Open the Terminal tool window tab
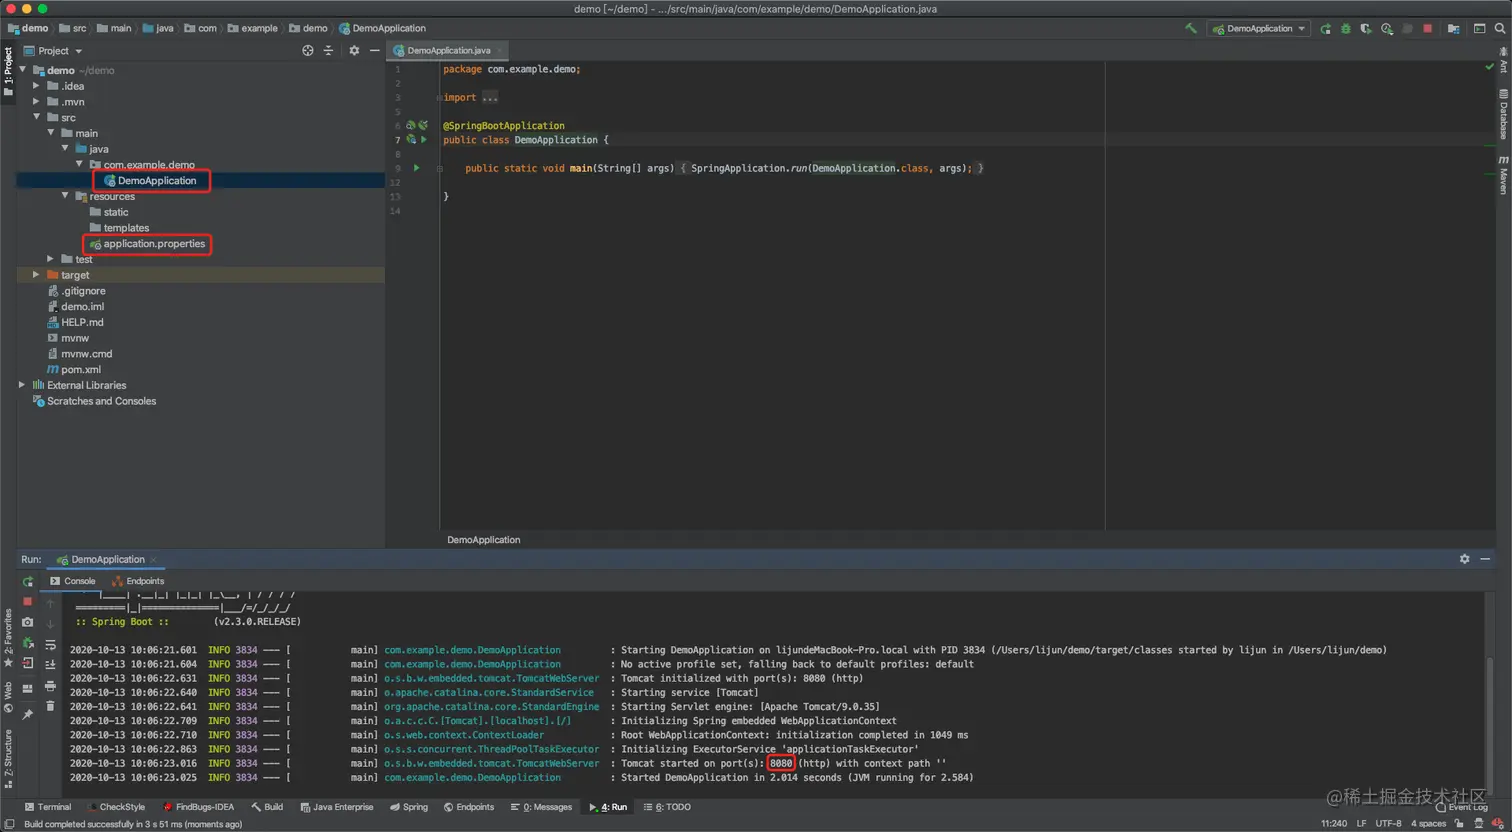 [x=48, y=807]
